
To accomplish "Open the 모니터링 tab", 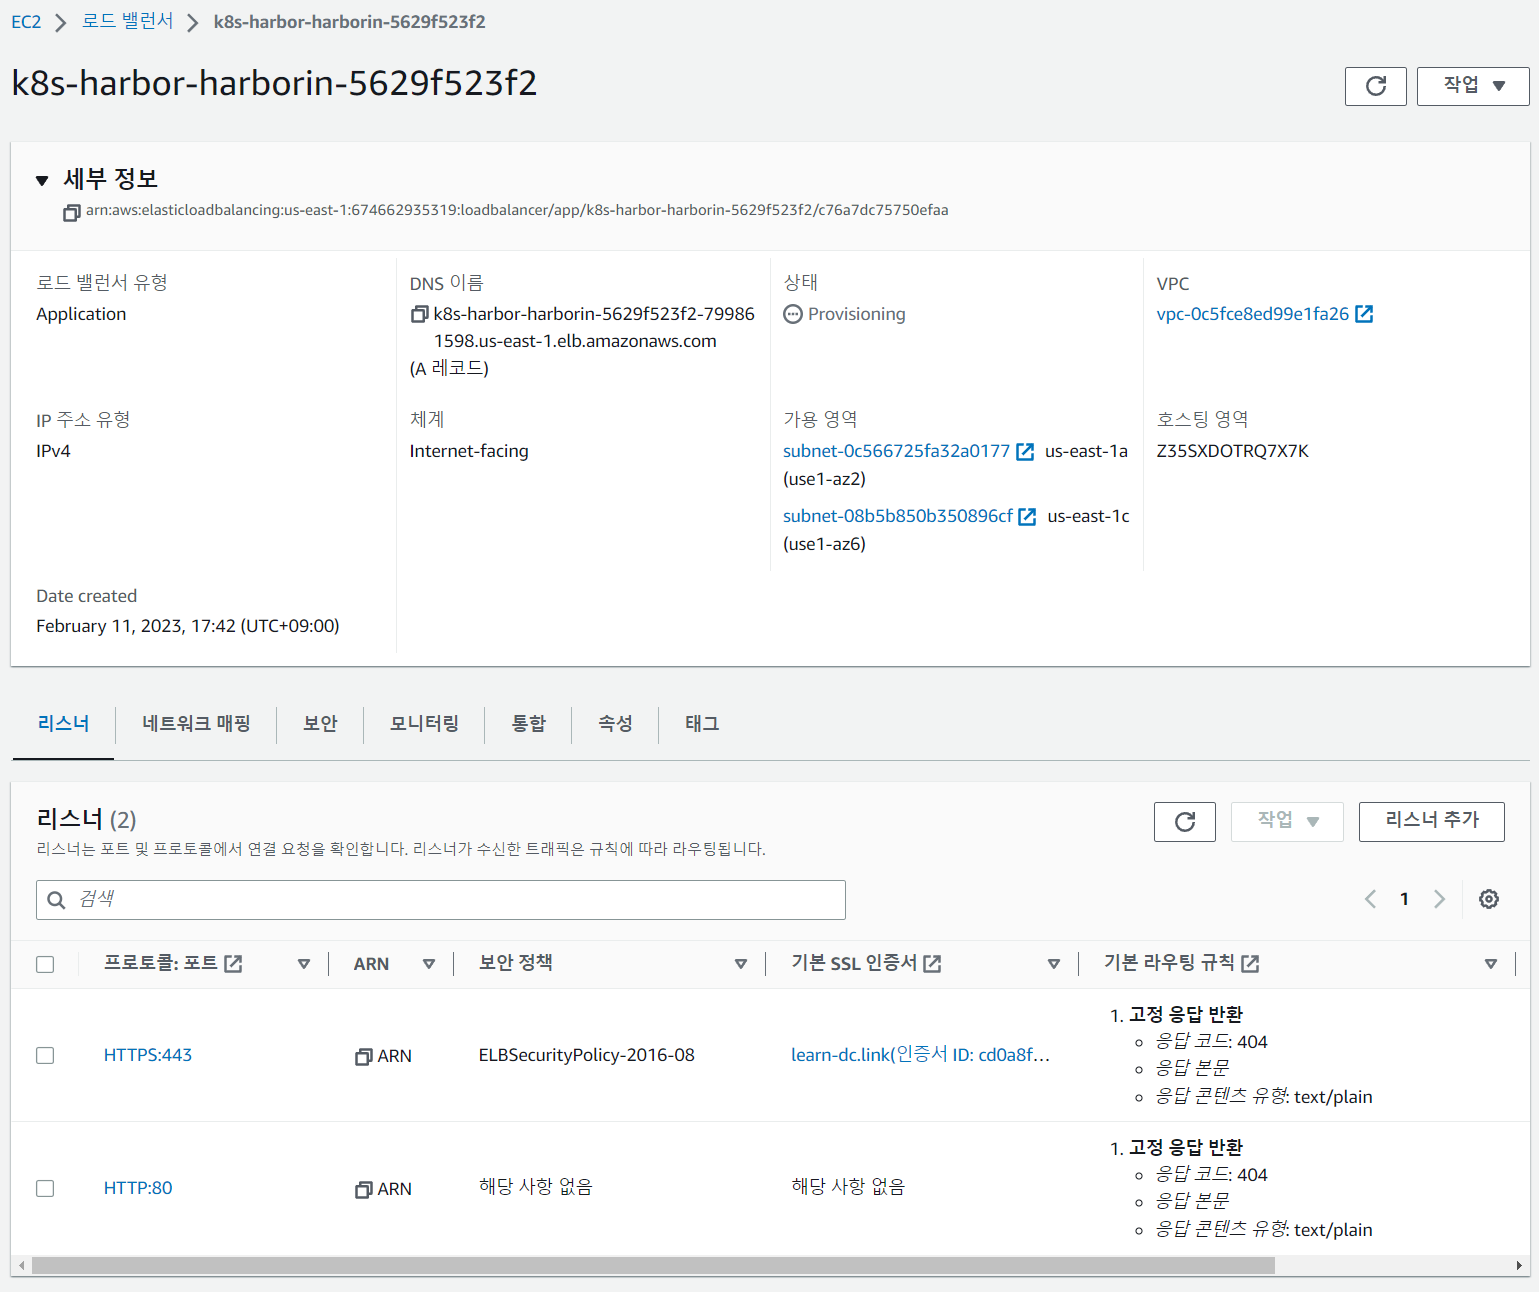I will click(x=424, y=723).
